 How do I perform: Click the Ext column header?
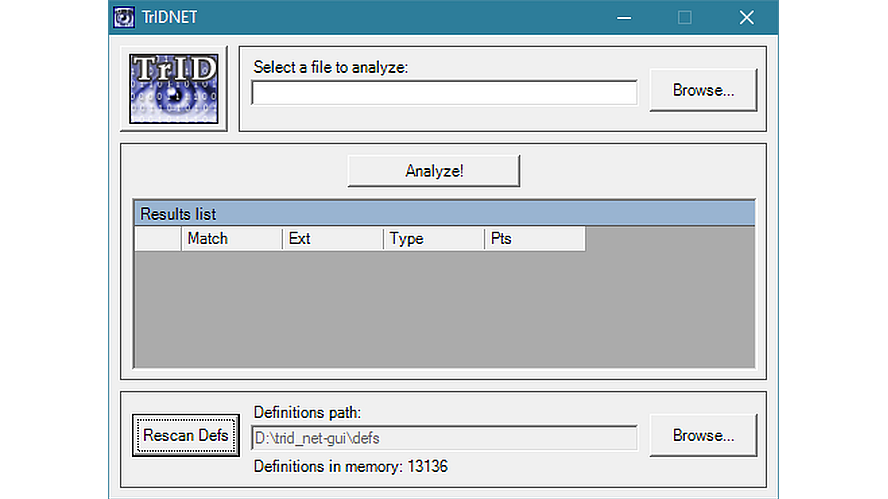click(332, 239)
